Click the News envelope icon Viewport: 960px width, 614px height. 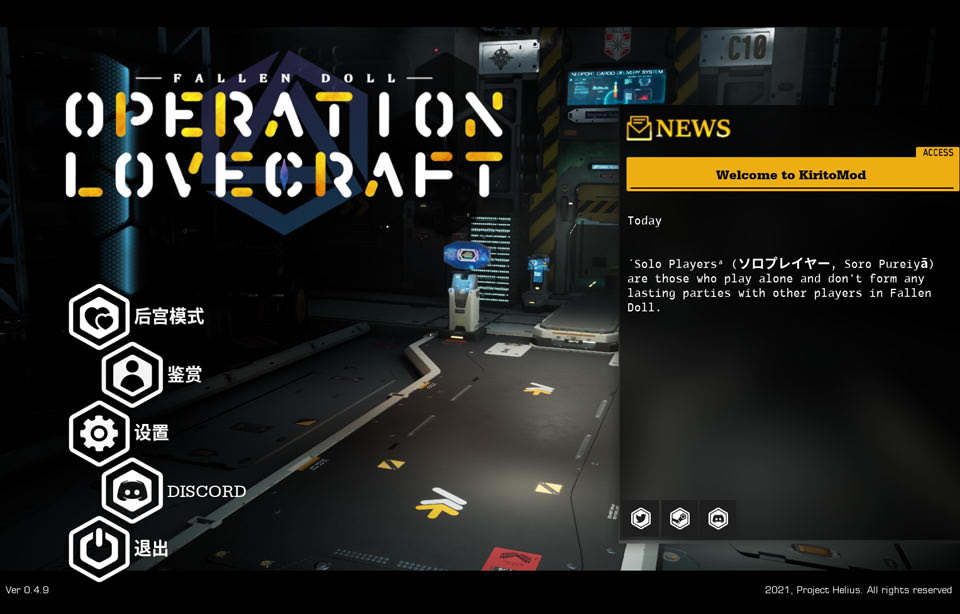(639, 129)
